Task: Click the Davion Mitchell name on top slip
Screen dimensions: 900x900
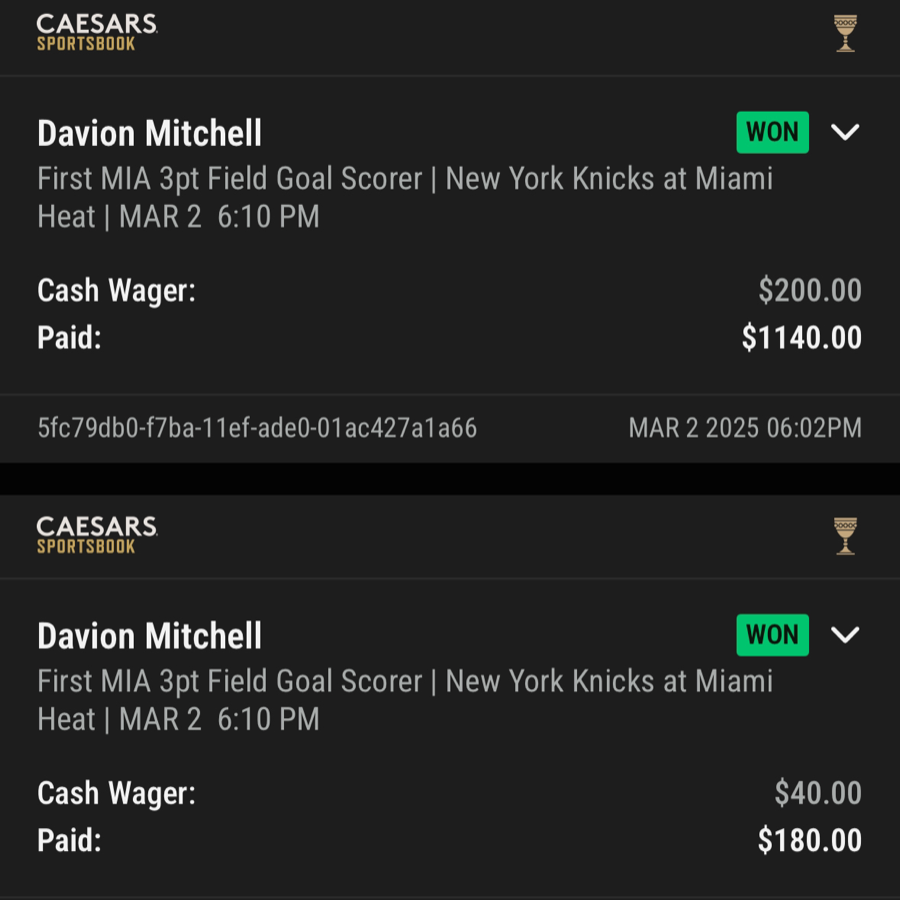Action: pyautogui.click(x=148, y=132)
